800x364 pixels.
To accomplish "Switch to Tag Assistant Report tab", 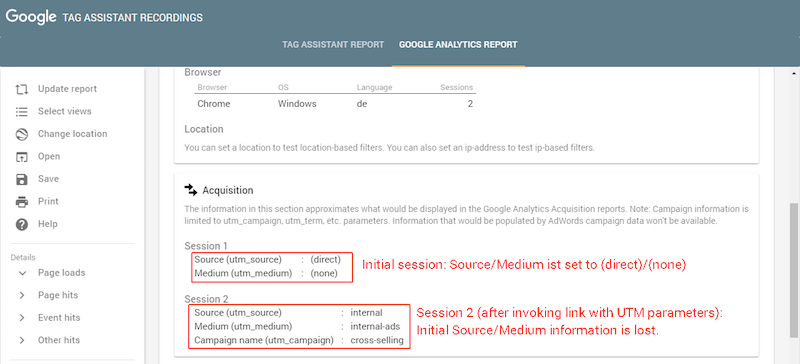I will 333,45.
